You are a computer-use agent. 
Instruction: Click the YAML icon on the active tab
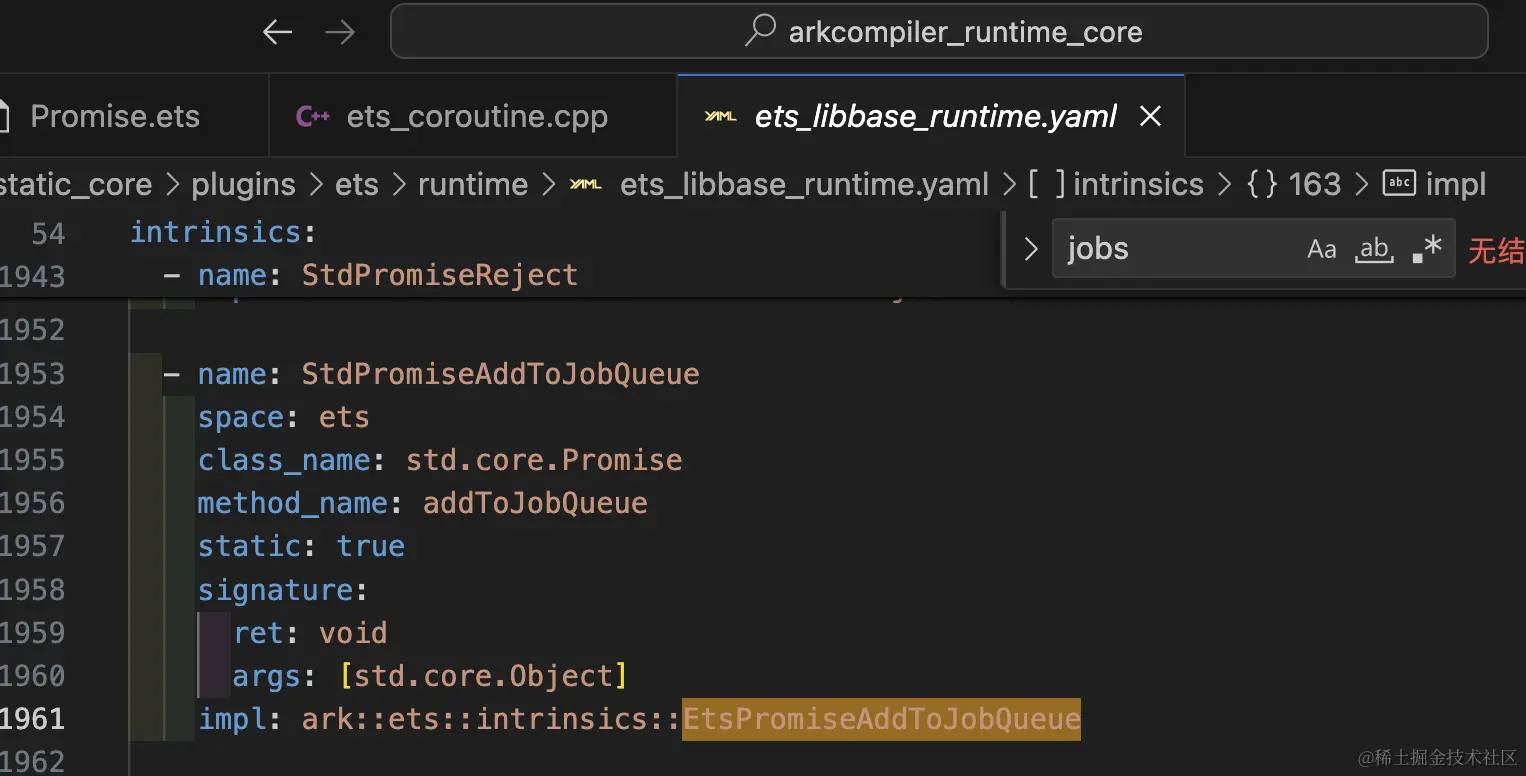tap(720, 117)
